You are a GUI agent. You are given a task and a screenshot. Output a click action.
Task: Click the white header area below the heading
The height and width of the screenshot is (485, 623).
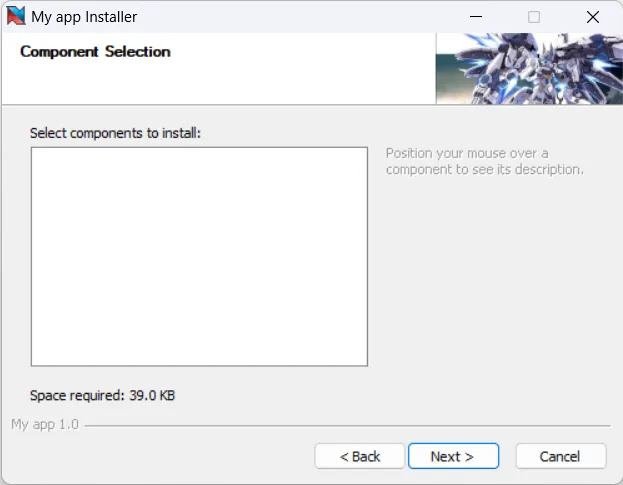(x=220, y=84)
